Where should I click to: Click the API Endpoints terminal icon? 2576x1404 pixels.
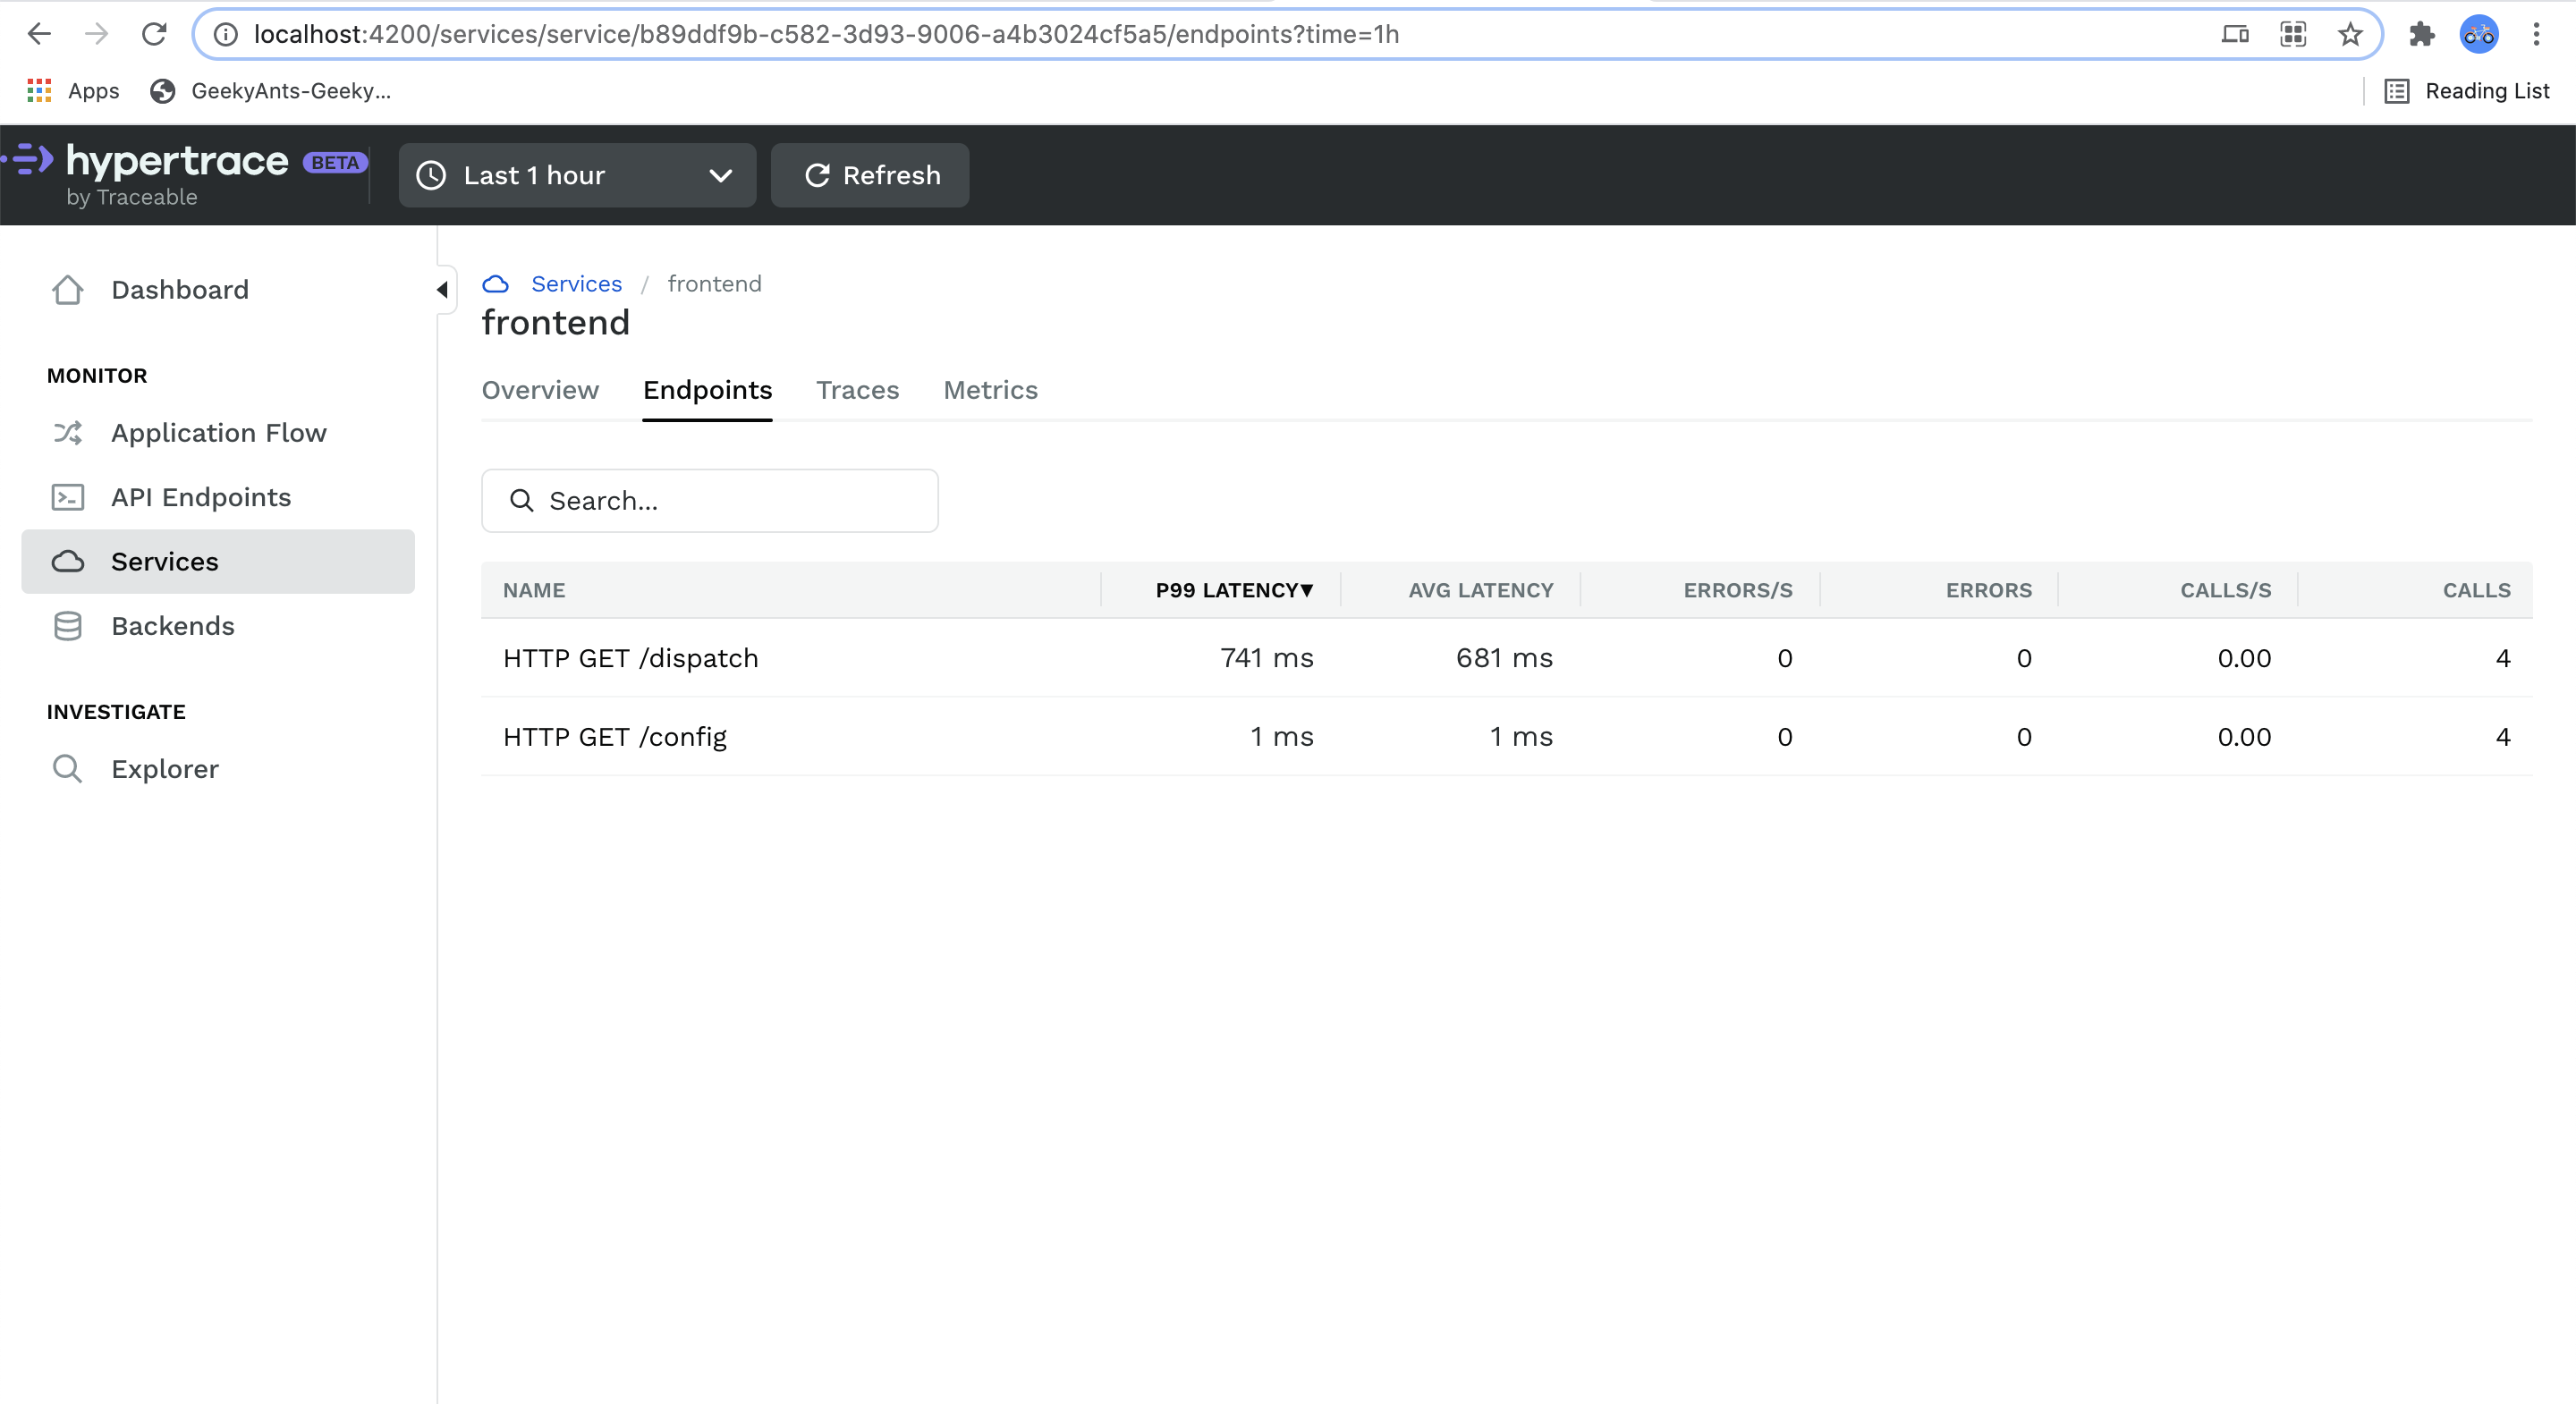[67, 497]
